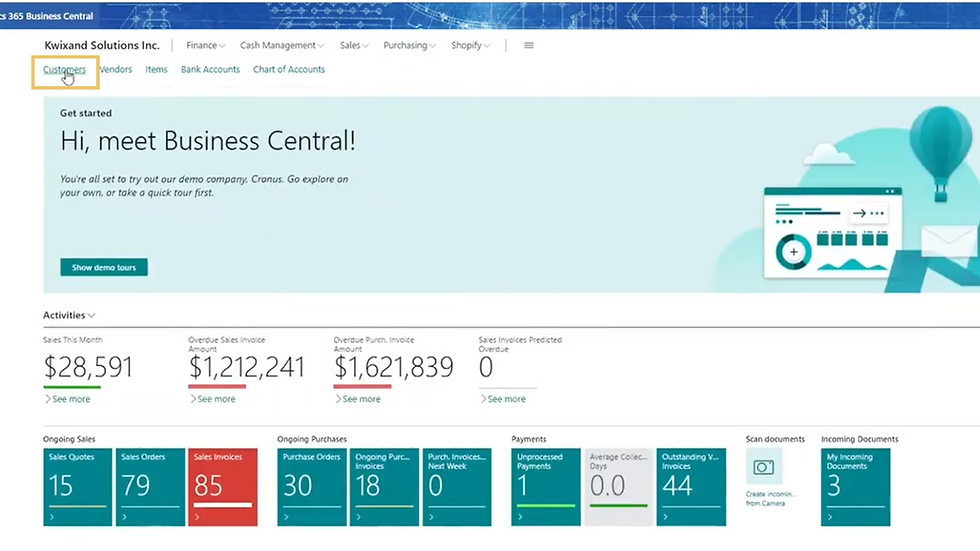Collapse the Activities section

click(69, 315)
